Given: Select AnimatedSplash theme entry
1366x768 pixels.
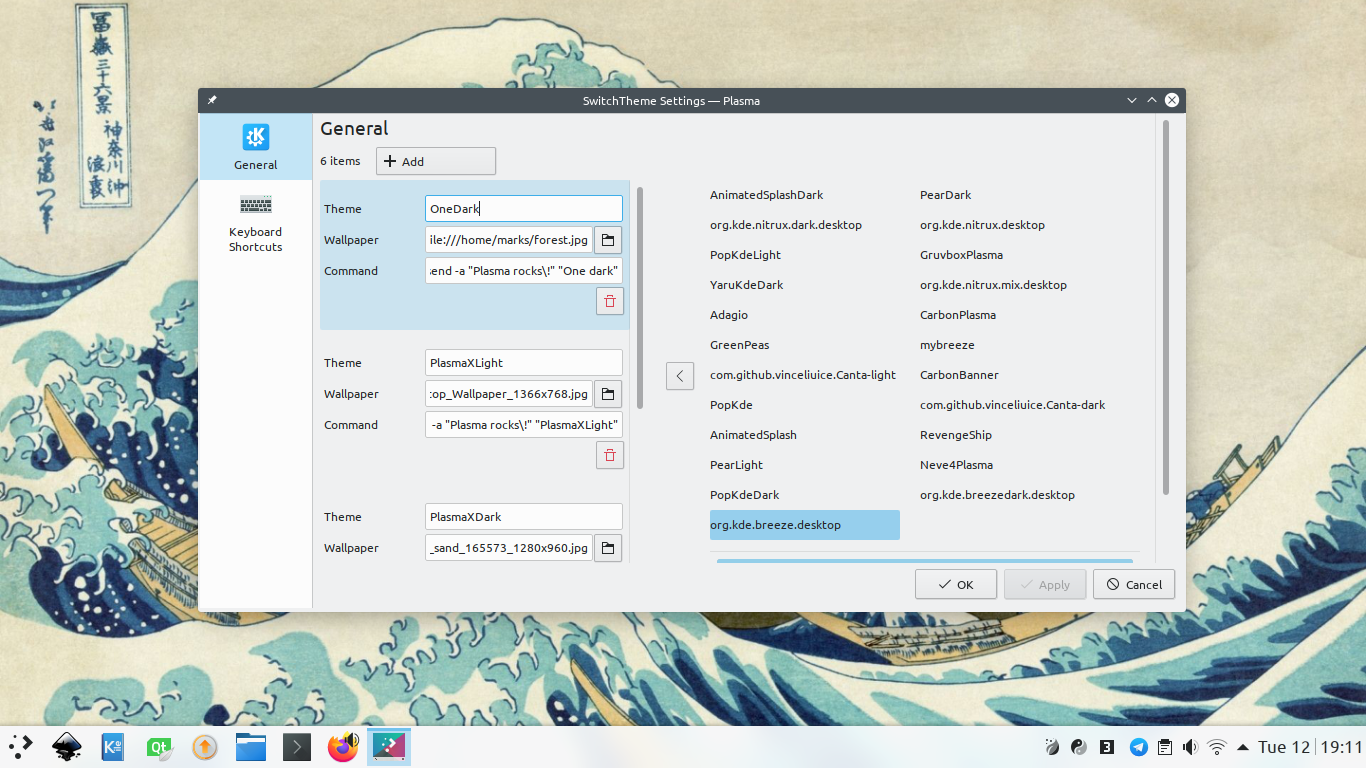Looking at the screenshot, I should (x=753, y=435).
